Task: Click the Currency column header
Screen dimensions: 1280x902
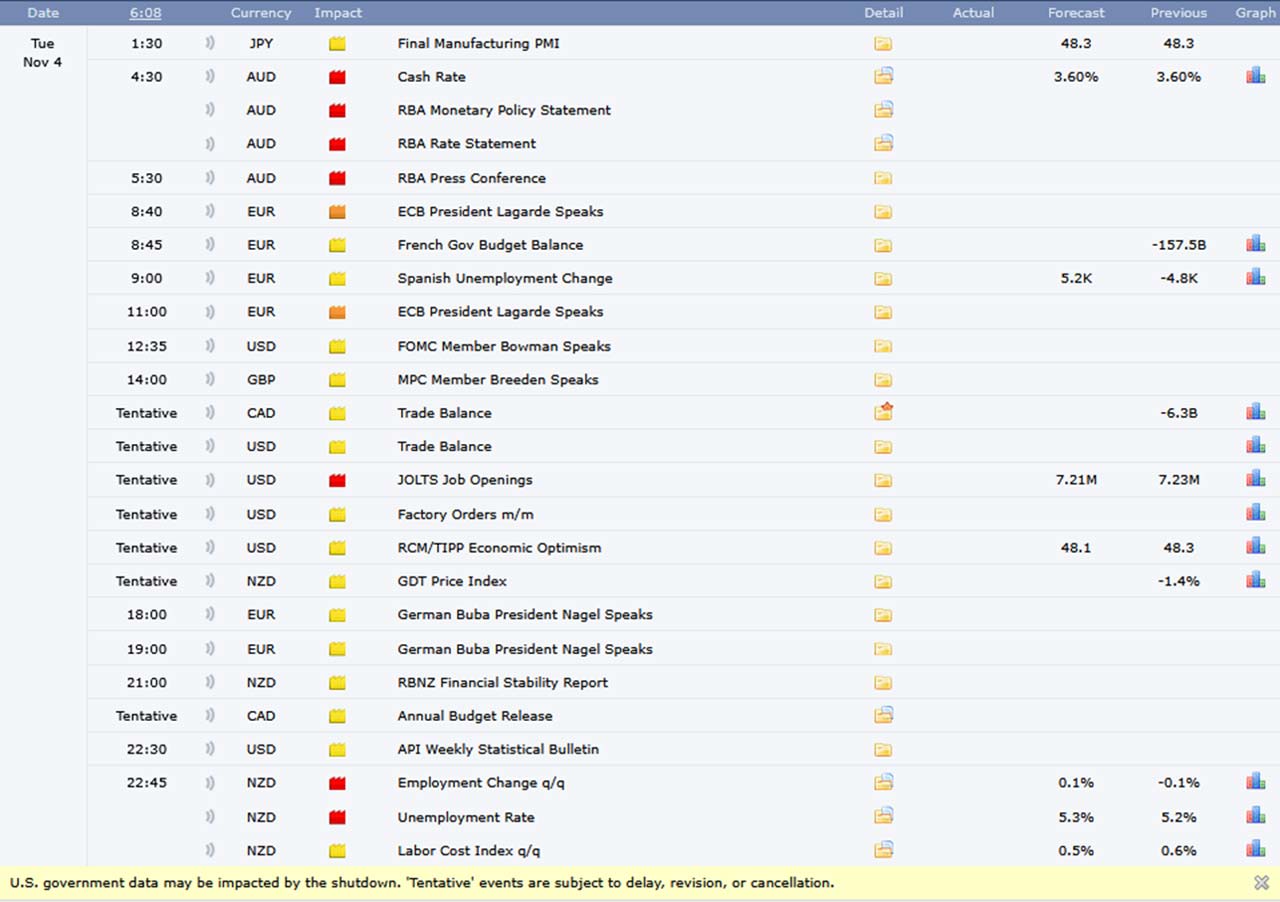Action: pos(260,13)
